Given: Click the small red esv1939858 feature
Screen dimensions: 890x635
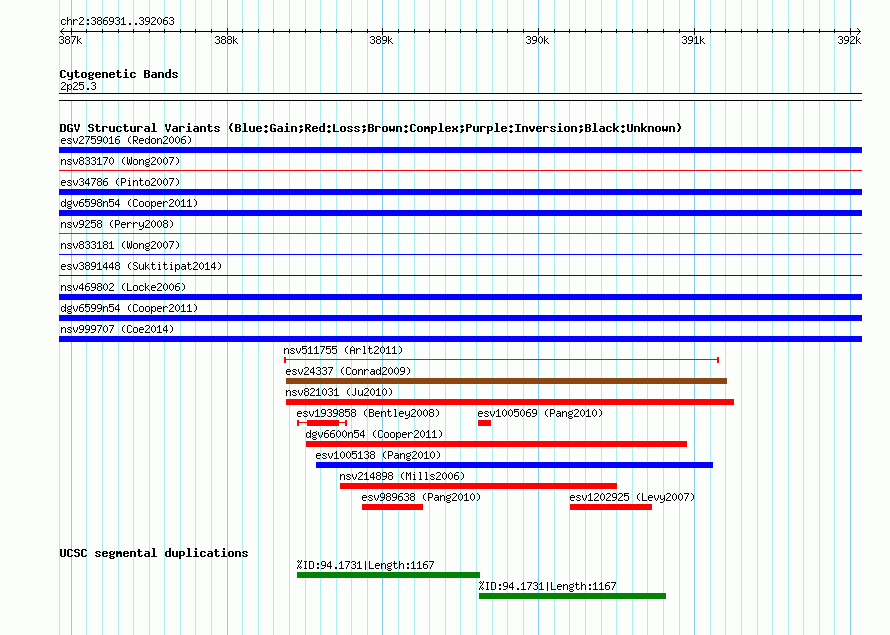Looking at the screenshot, I should (322, 423).
